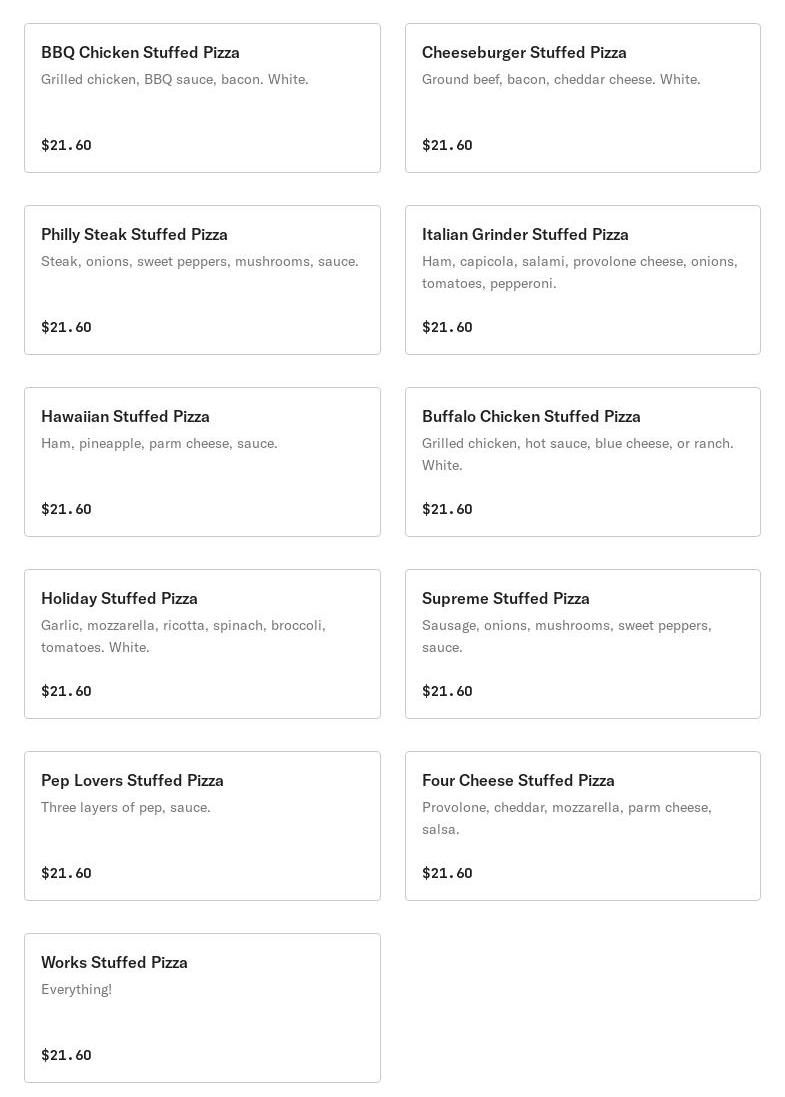Image resolution: width=785 pixels, height=1097 pixels.
Task: Click the Philly Steak Stuffed Pizza title
Action: click(134, 234)
